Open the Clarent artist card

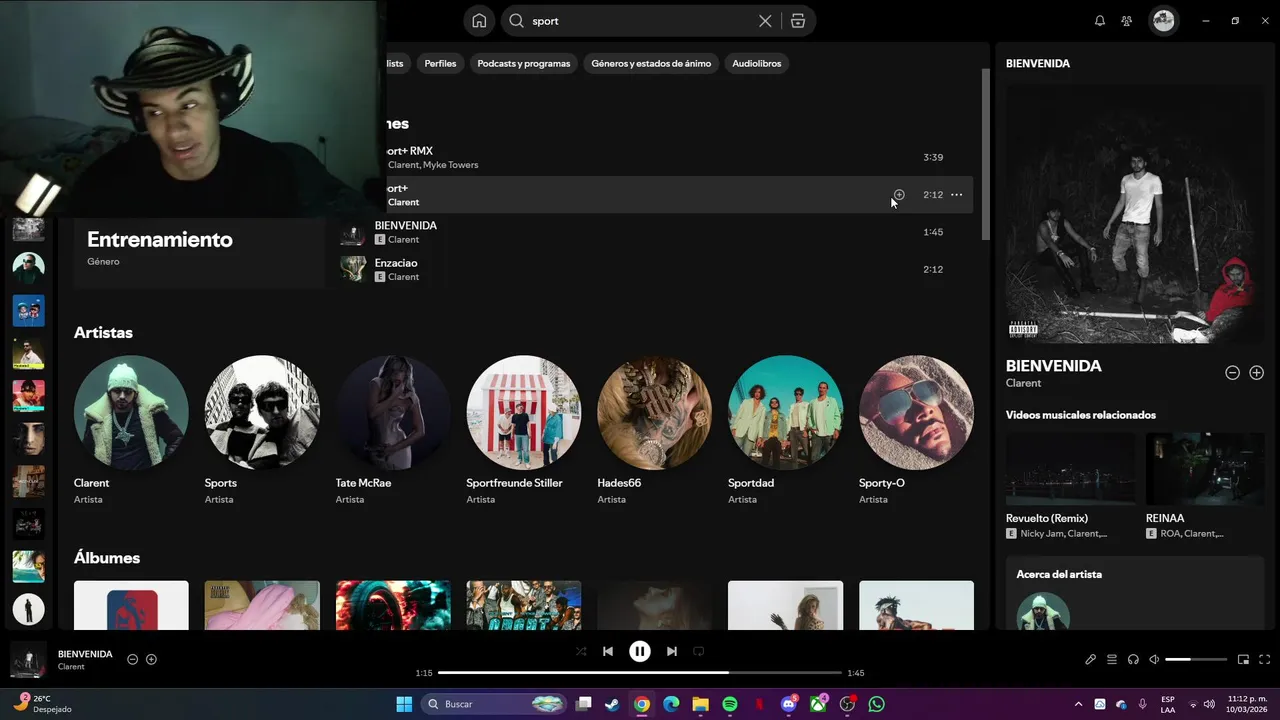point(131,430)
